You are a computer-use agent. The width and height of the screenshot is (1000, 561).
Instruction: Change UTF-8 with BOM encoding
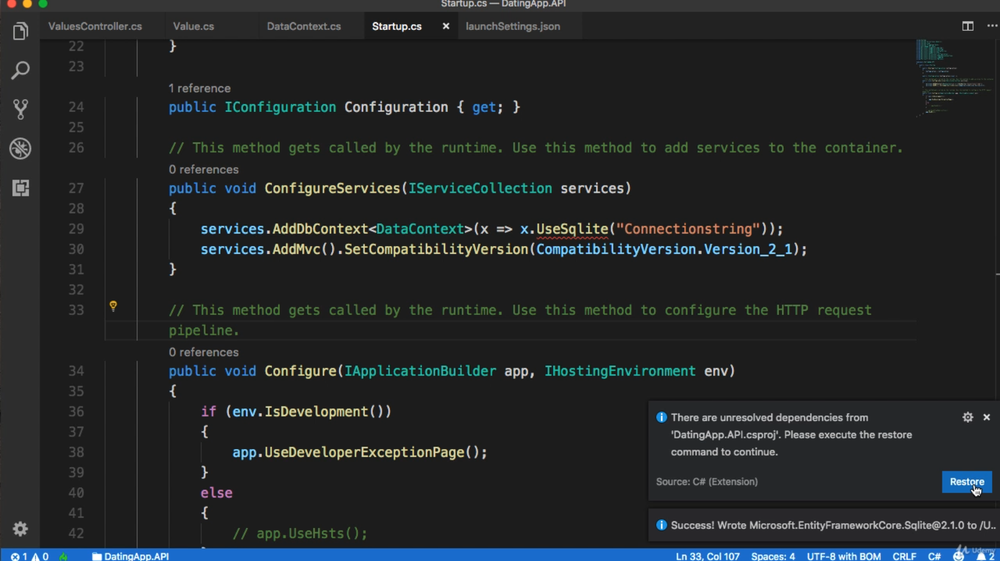[x=842, y=556]
